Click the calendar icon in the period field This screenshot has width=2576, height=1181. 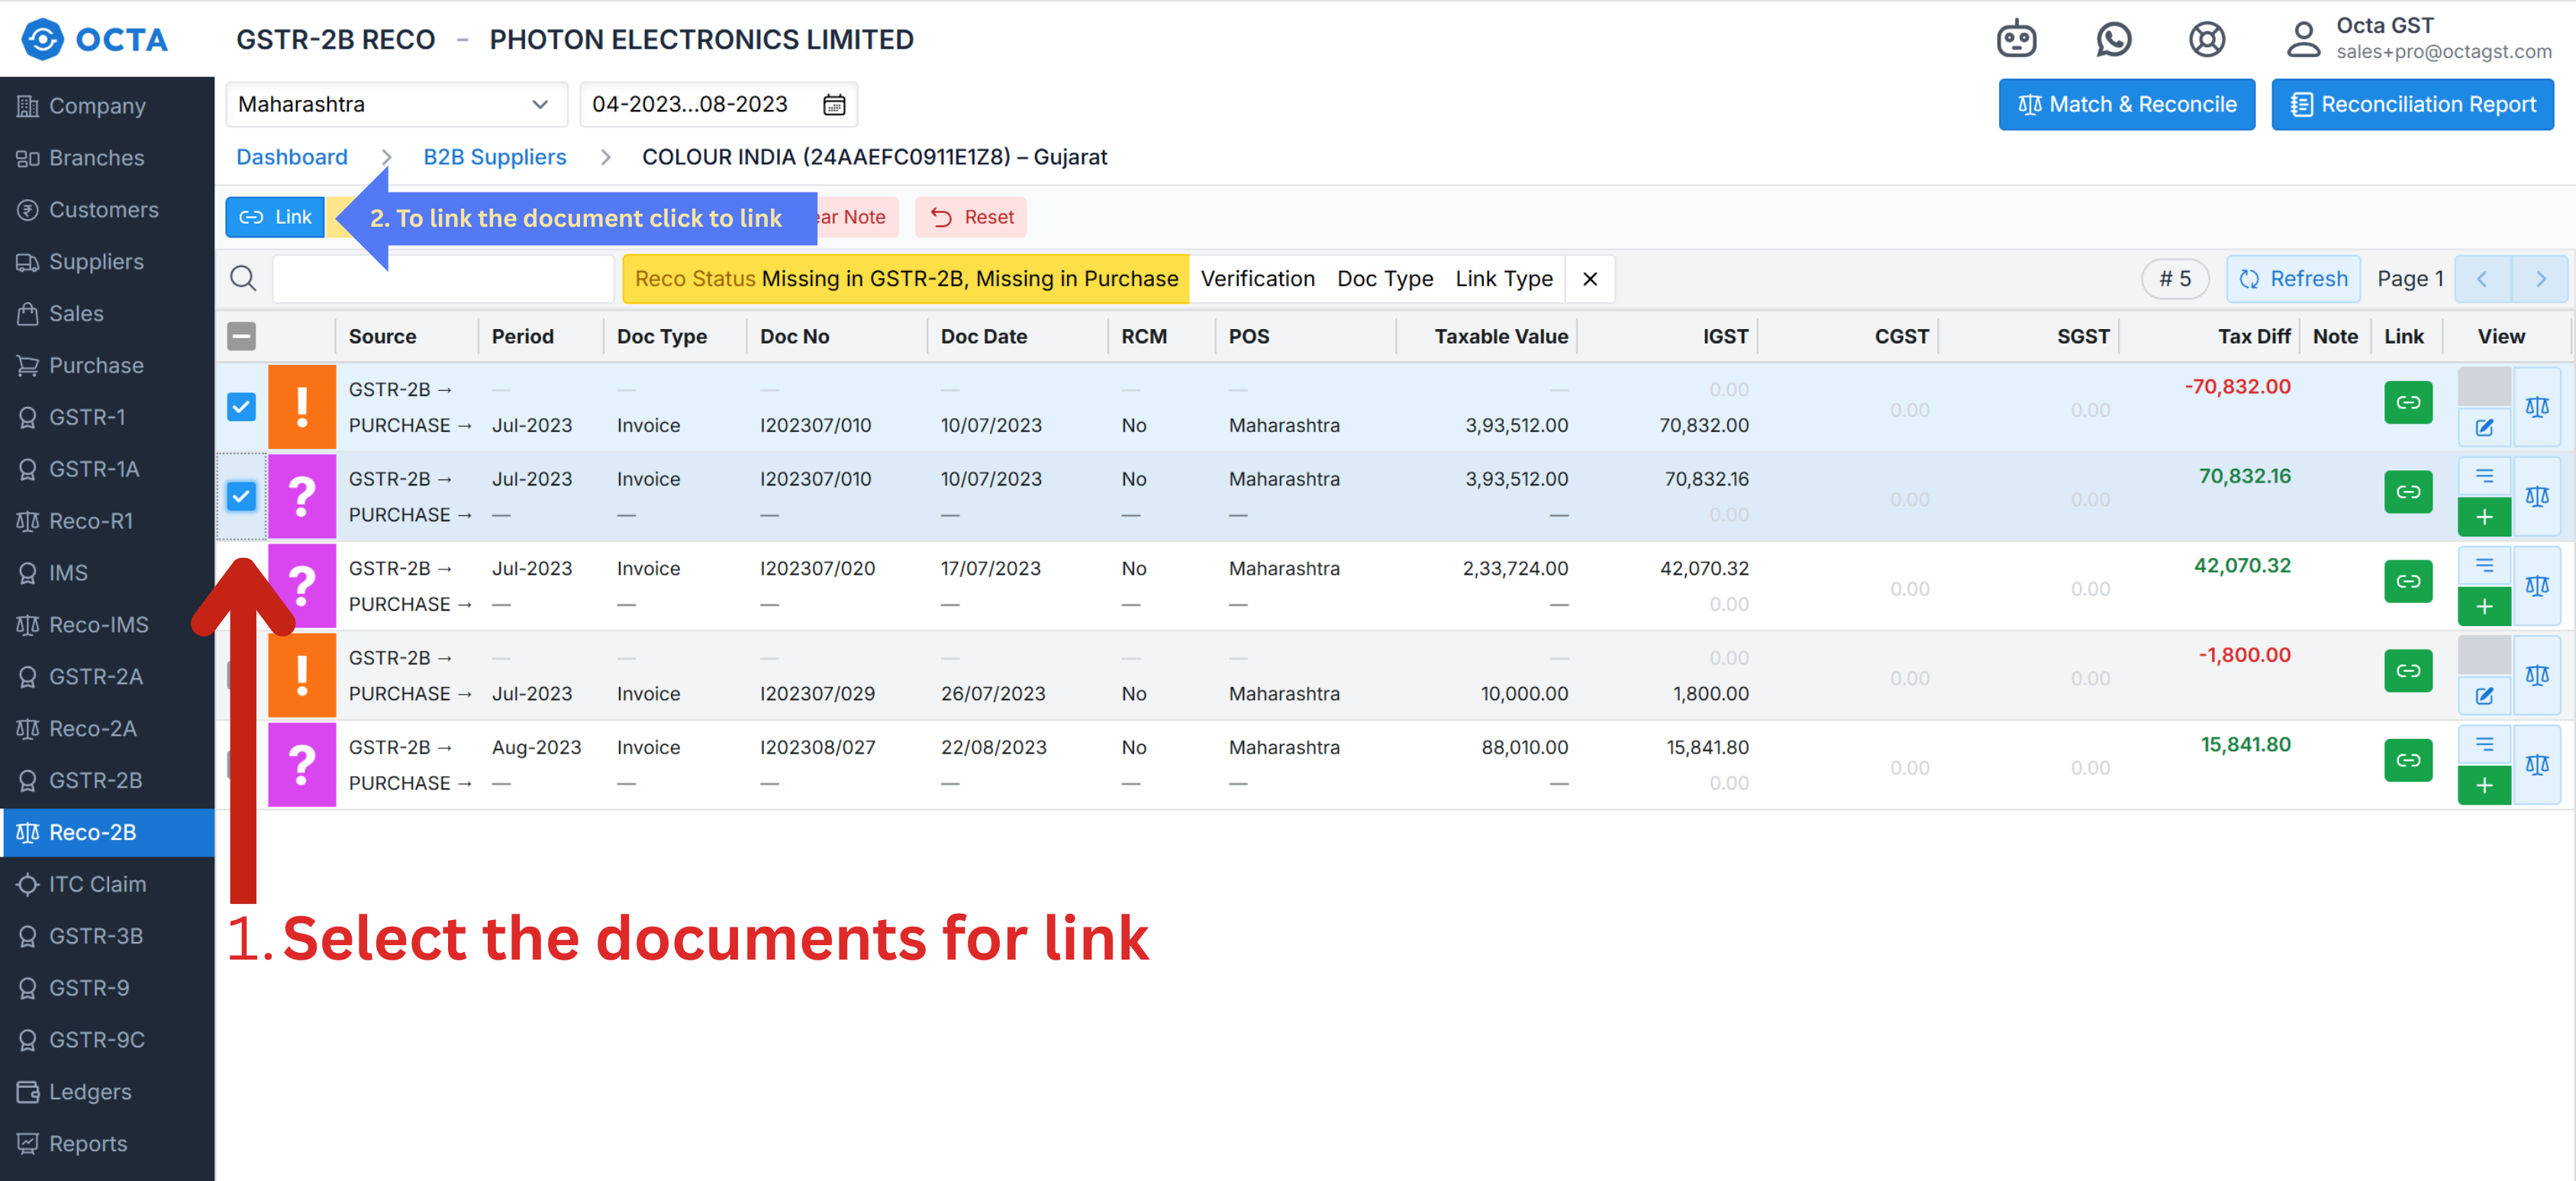[834, 104]
